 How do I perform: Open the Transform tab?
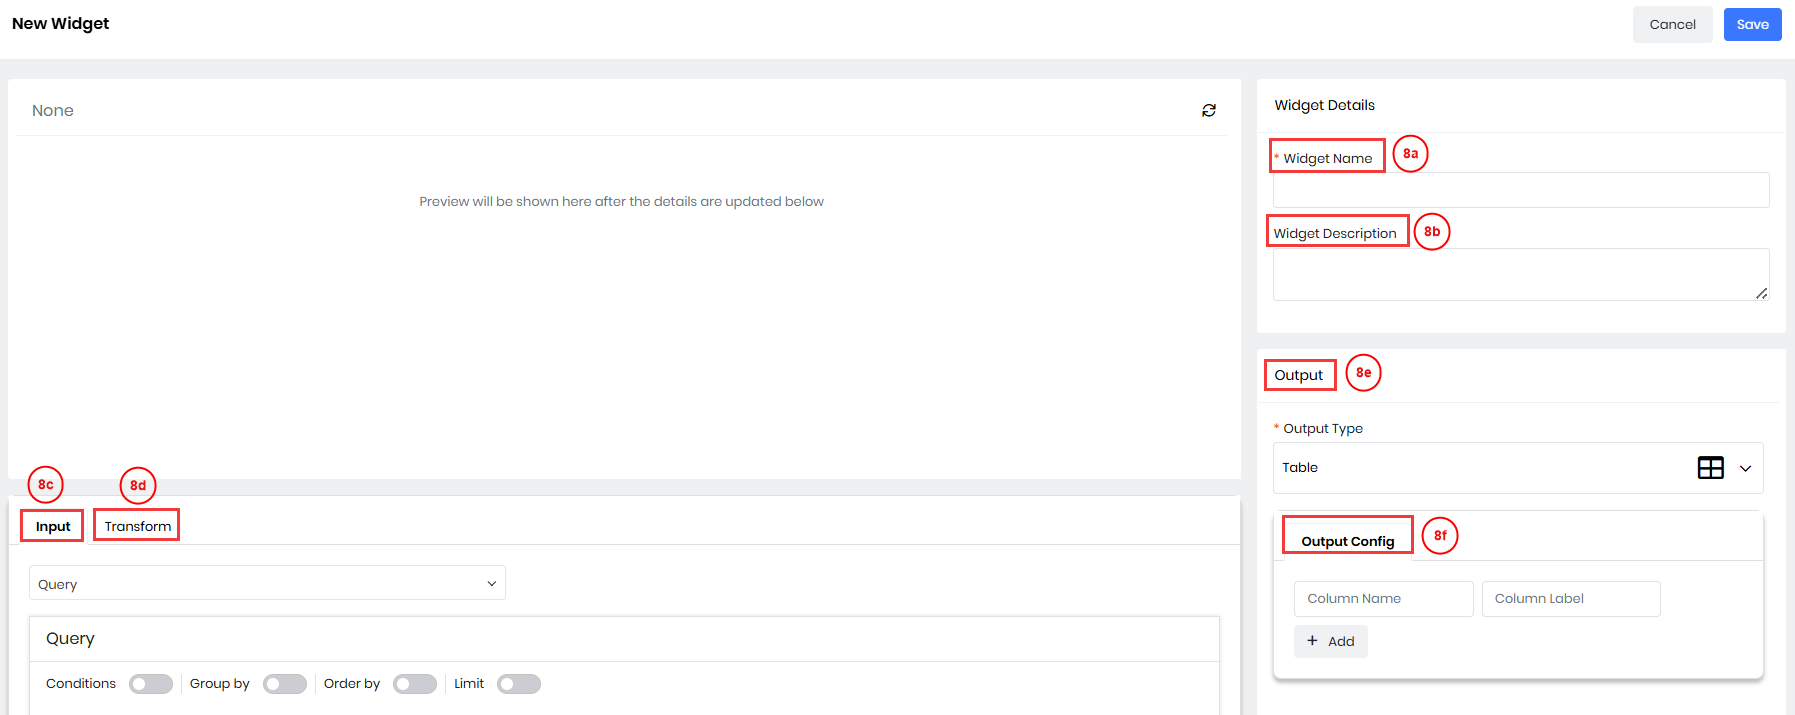coord(138,526)
